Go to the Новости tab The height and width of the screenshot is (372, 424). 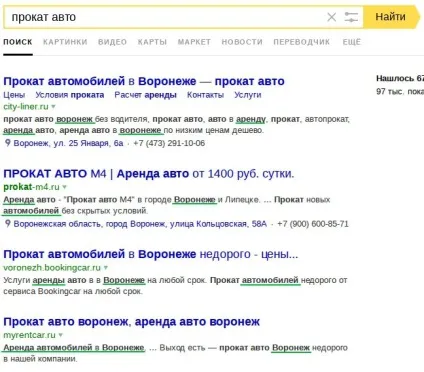tap(242, 42)
